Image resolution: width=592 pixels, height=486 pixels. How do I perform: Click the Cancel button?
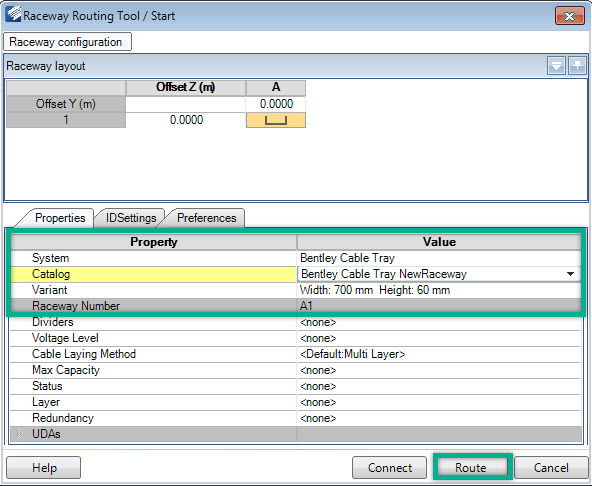coord(551,467)
